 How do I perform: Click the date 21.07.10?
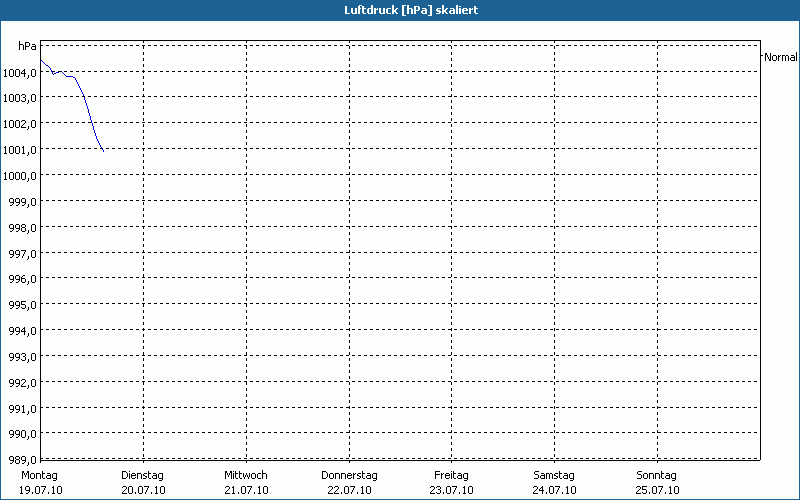point(246,491)
